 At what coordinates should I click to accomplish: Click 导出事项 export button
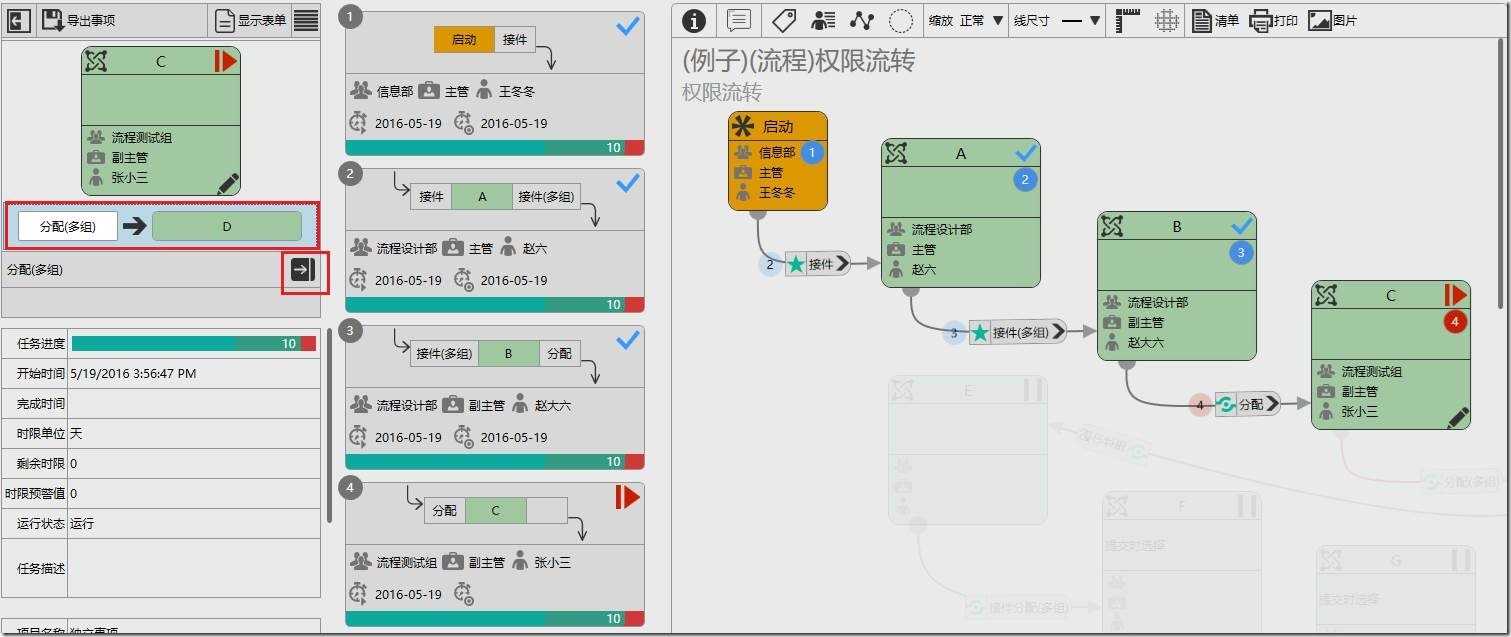(x=78, y=20)
